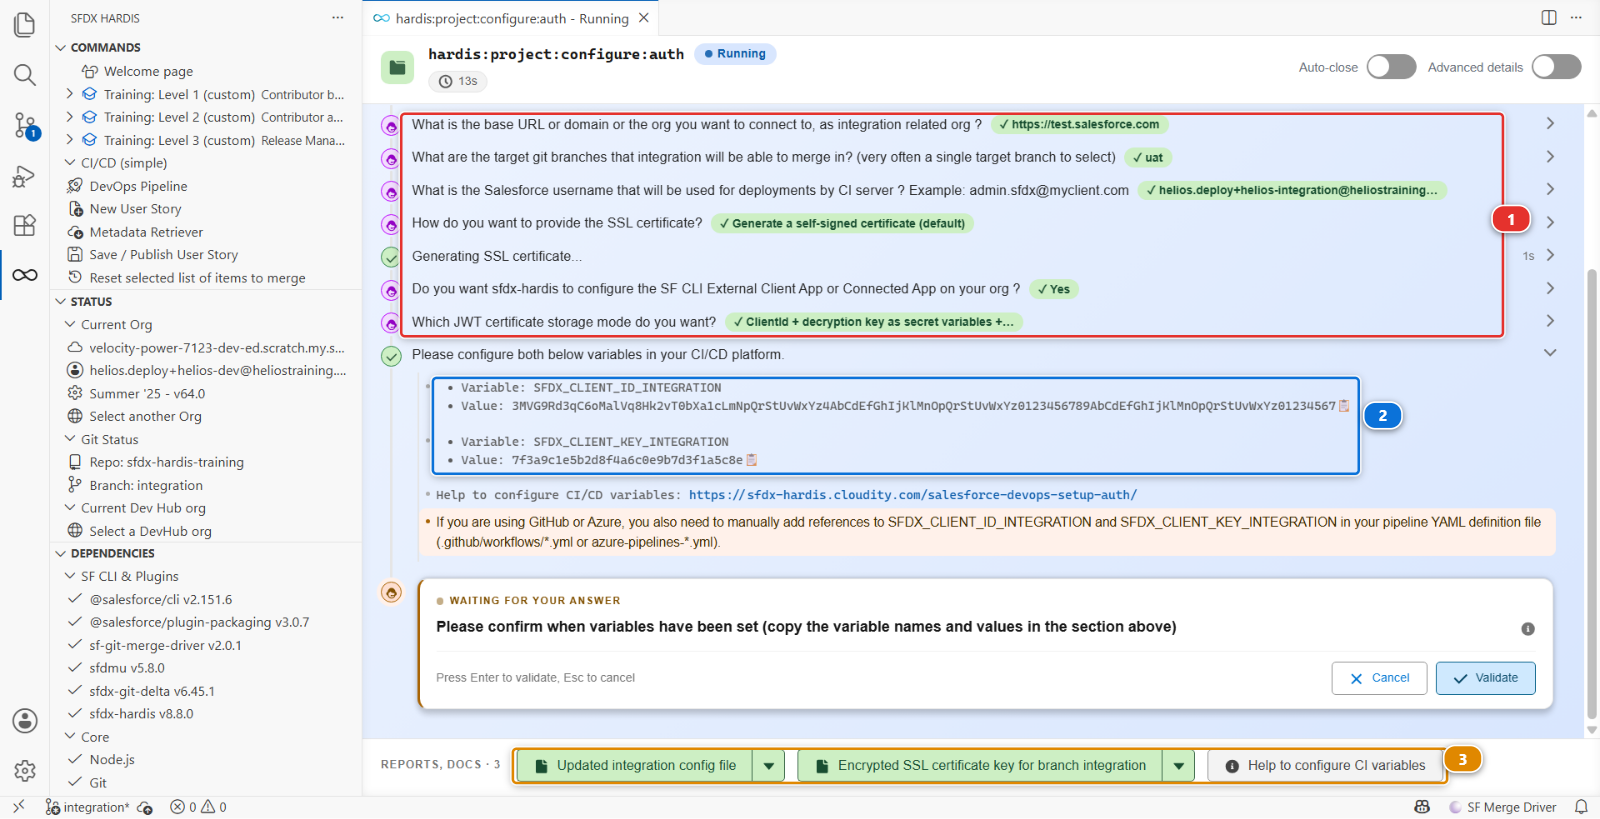Toggle the Auto-close switch
This screenshot has width=1600, height=819.
[x=1391, y=67]
